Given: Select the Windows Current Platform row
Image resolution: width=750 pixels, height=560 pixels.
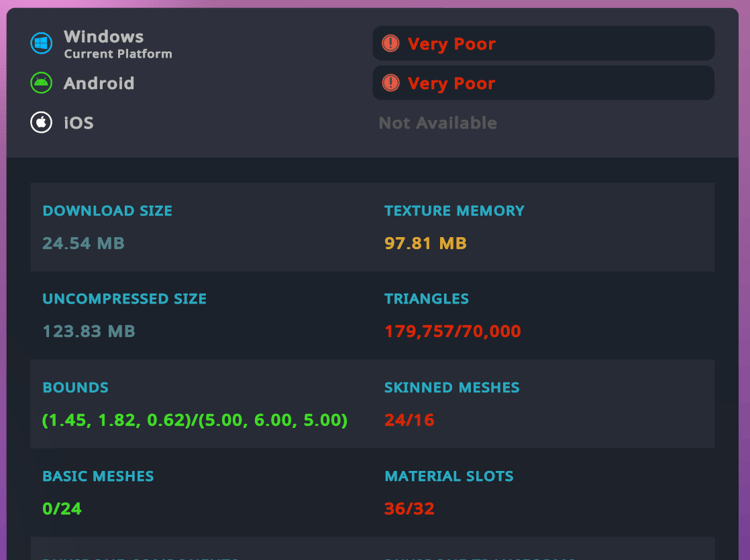Looking at the screenshot, I should pos(101,44).
